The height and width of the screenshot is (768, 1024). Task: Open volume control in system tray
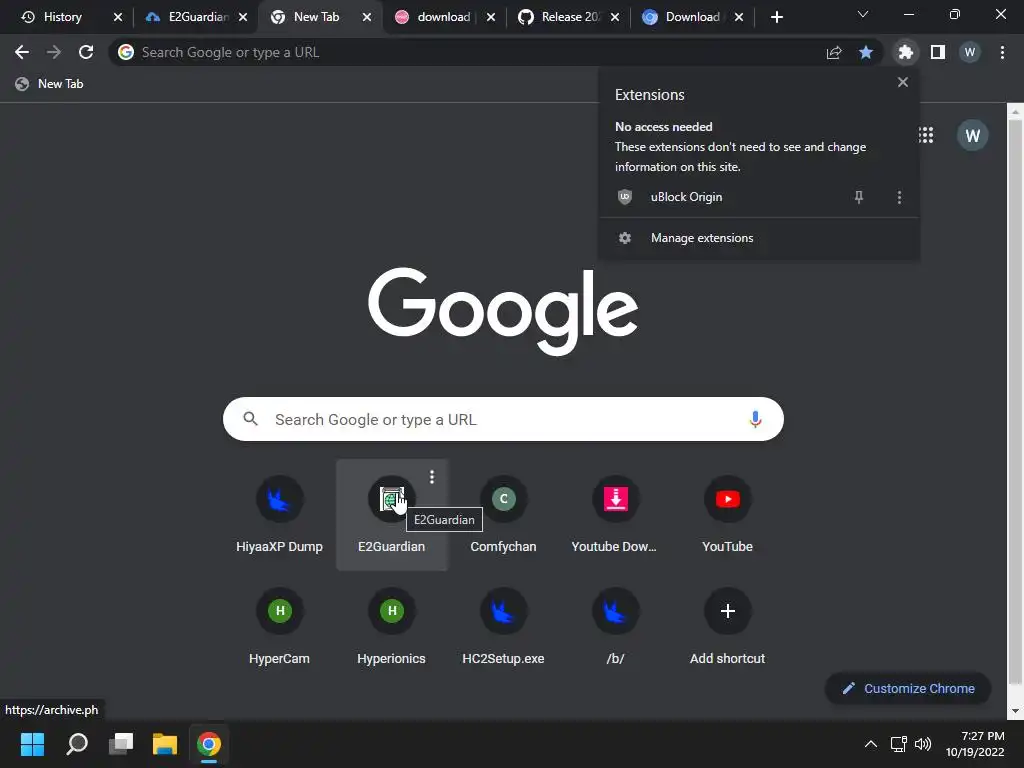pos(923,743)
